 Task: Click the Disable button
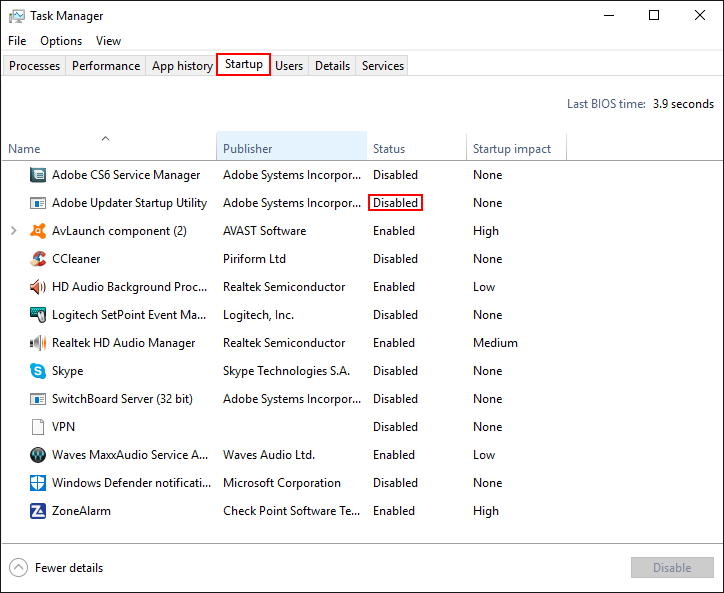click(672, 568)
